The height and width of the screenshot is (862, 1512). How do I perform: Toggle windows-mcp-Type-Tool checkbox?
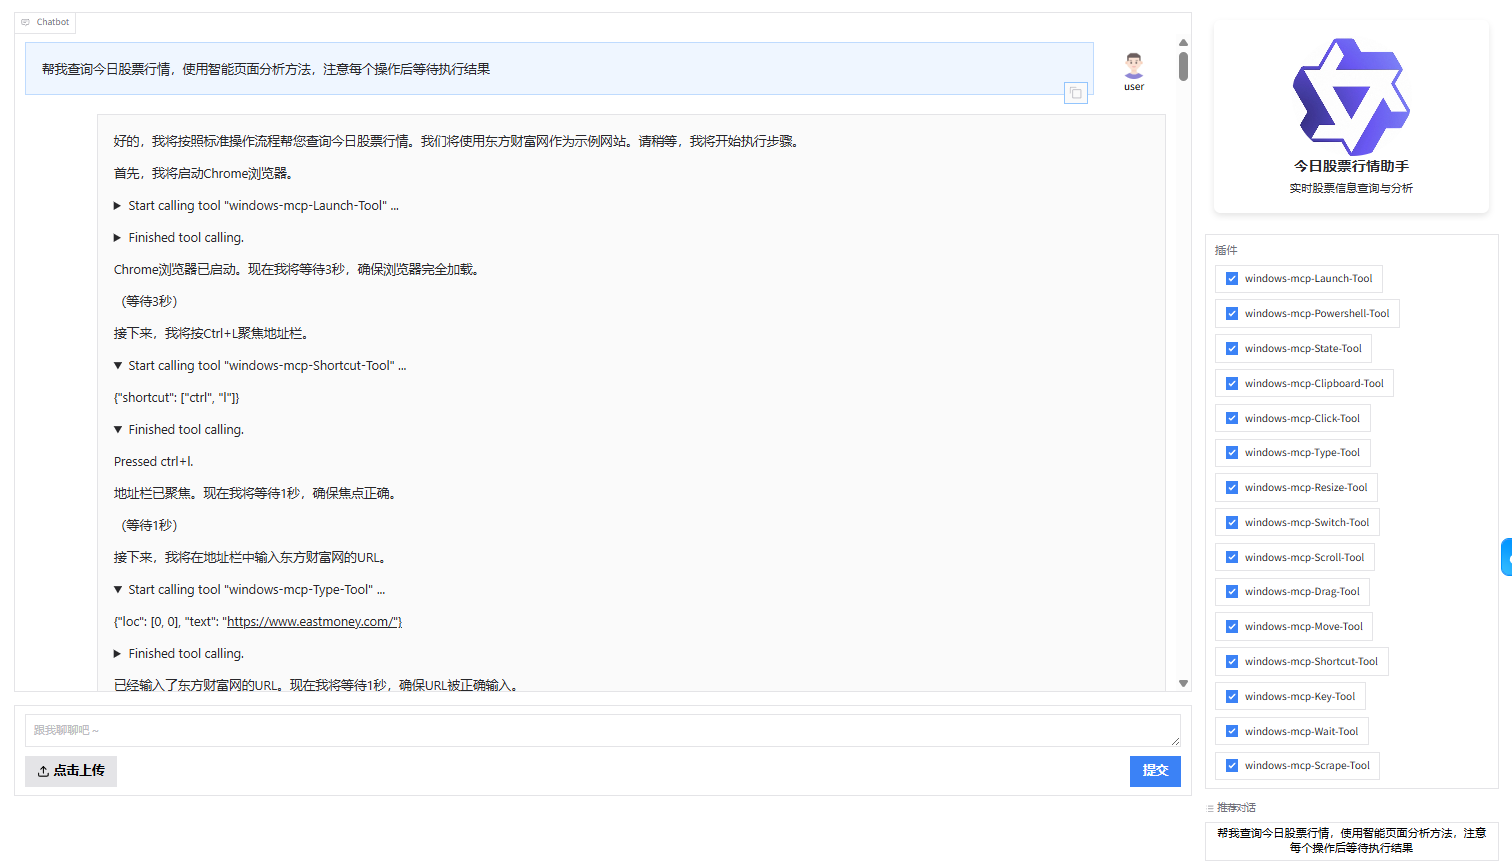[1232, 453]
